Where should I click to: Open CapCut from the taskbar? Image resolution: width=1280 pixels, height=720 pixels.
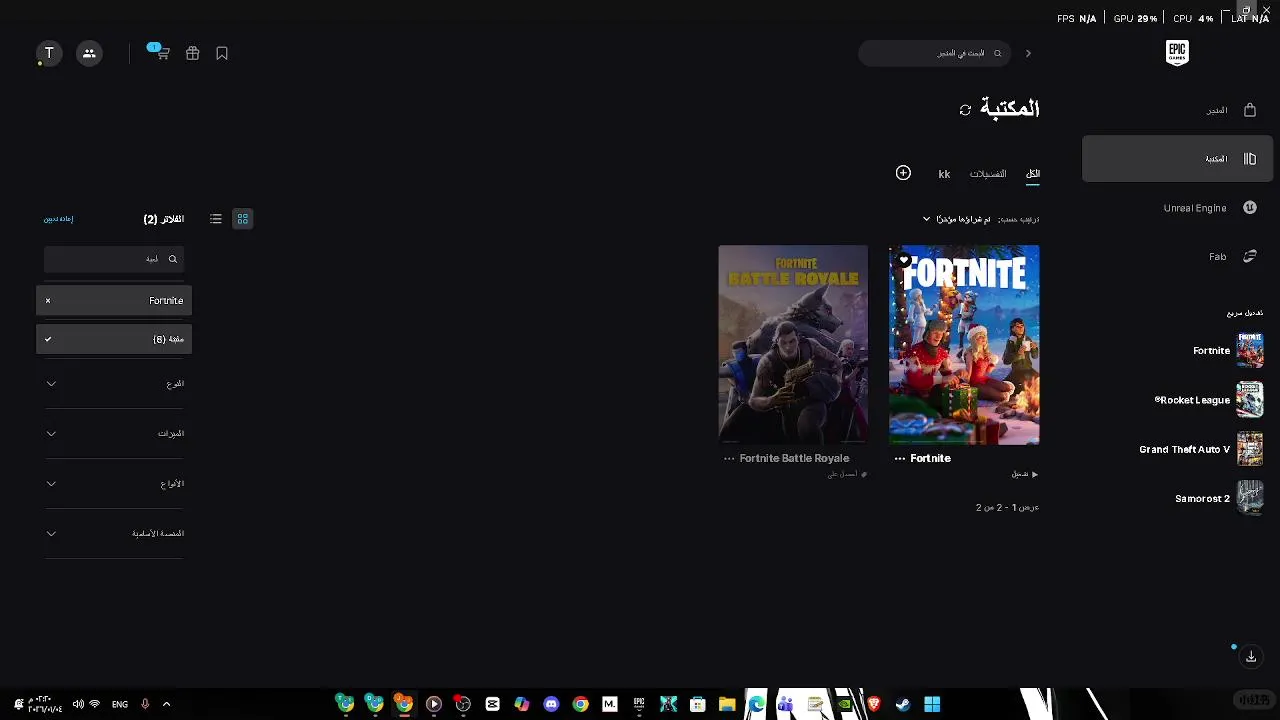coord(492,704)
